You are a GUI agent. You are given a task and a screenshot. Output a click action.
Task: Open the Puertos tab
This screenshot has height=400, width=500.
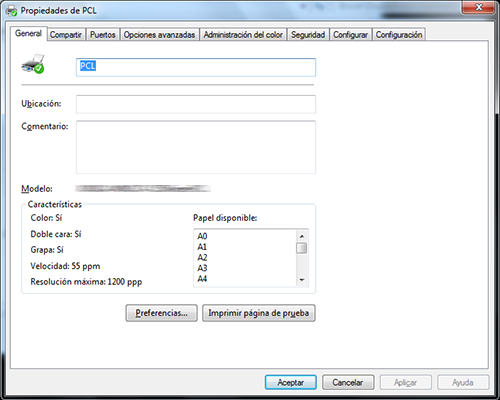(103, 35)
